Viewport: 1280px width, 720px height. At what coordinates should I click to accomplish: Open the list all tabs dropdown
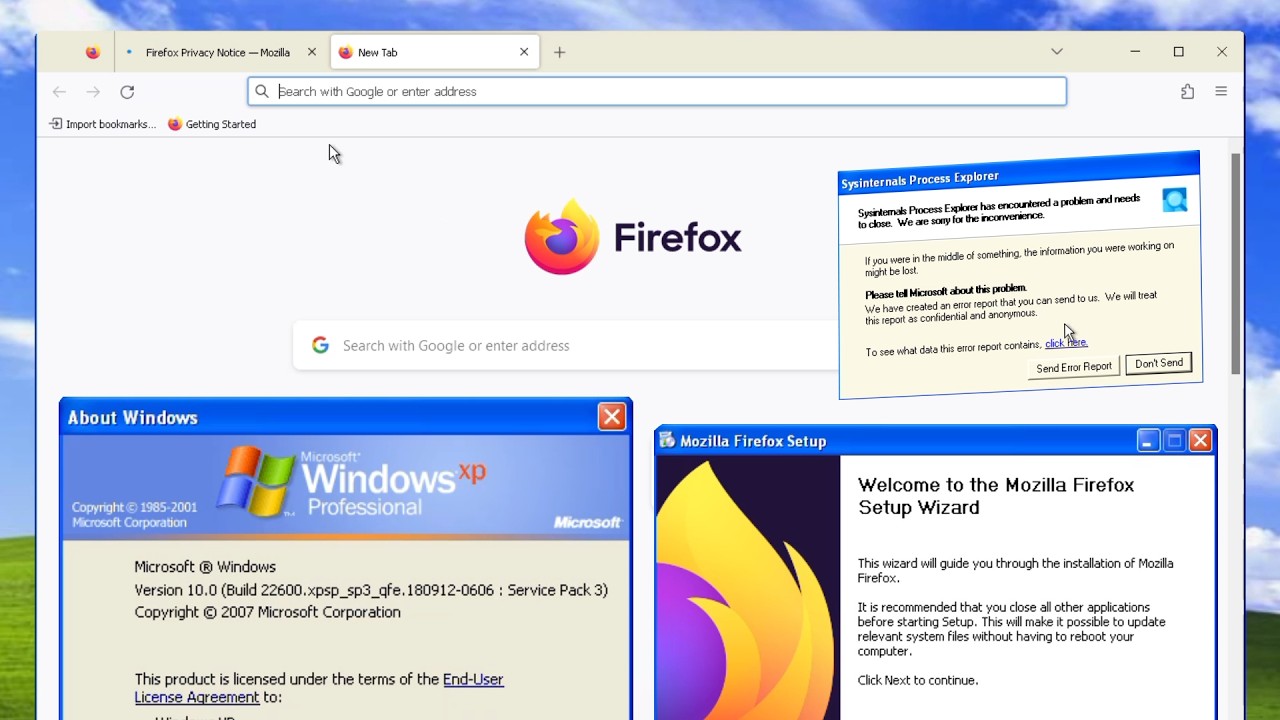[x=1056, y=52]
